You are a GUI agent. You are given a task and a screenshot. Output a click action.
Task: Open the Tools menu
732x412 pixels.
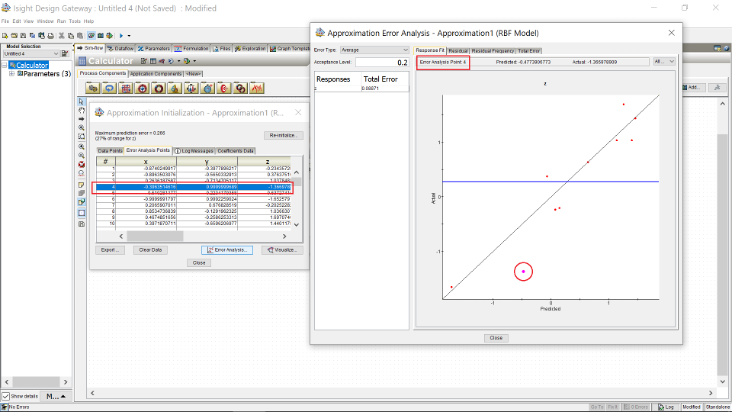coord(75,21)
